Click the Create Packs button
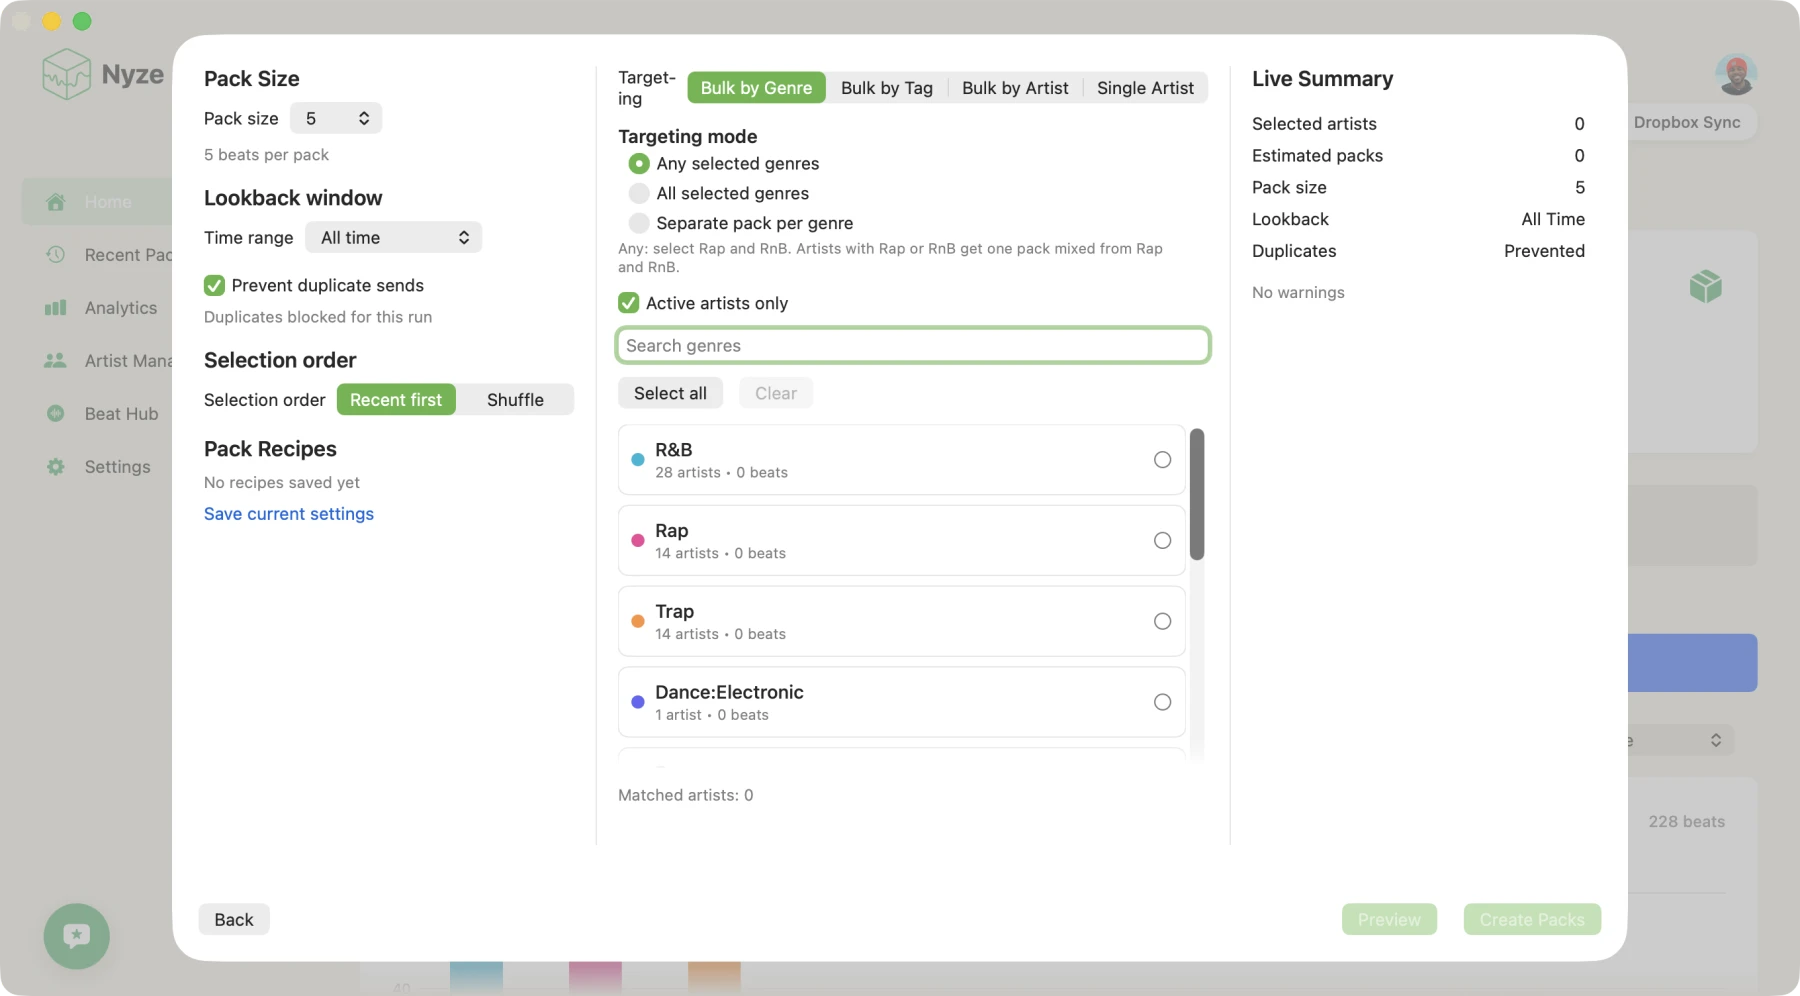This screenshot has width=1800, height=996. pyautogui.click(x=1532, y=920)
